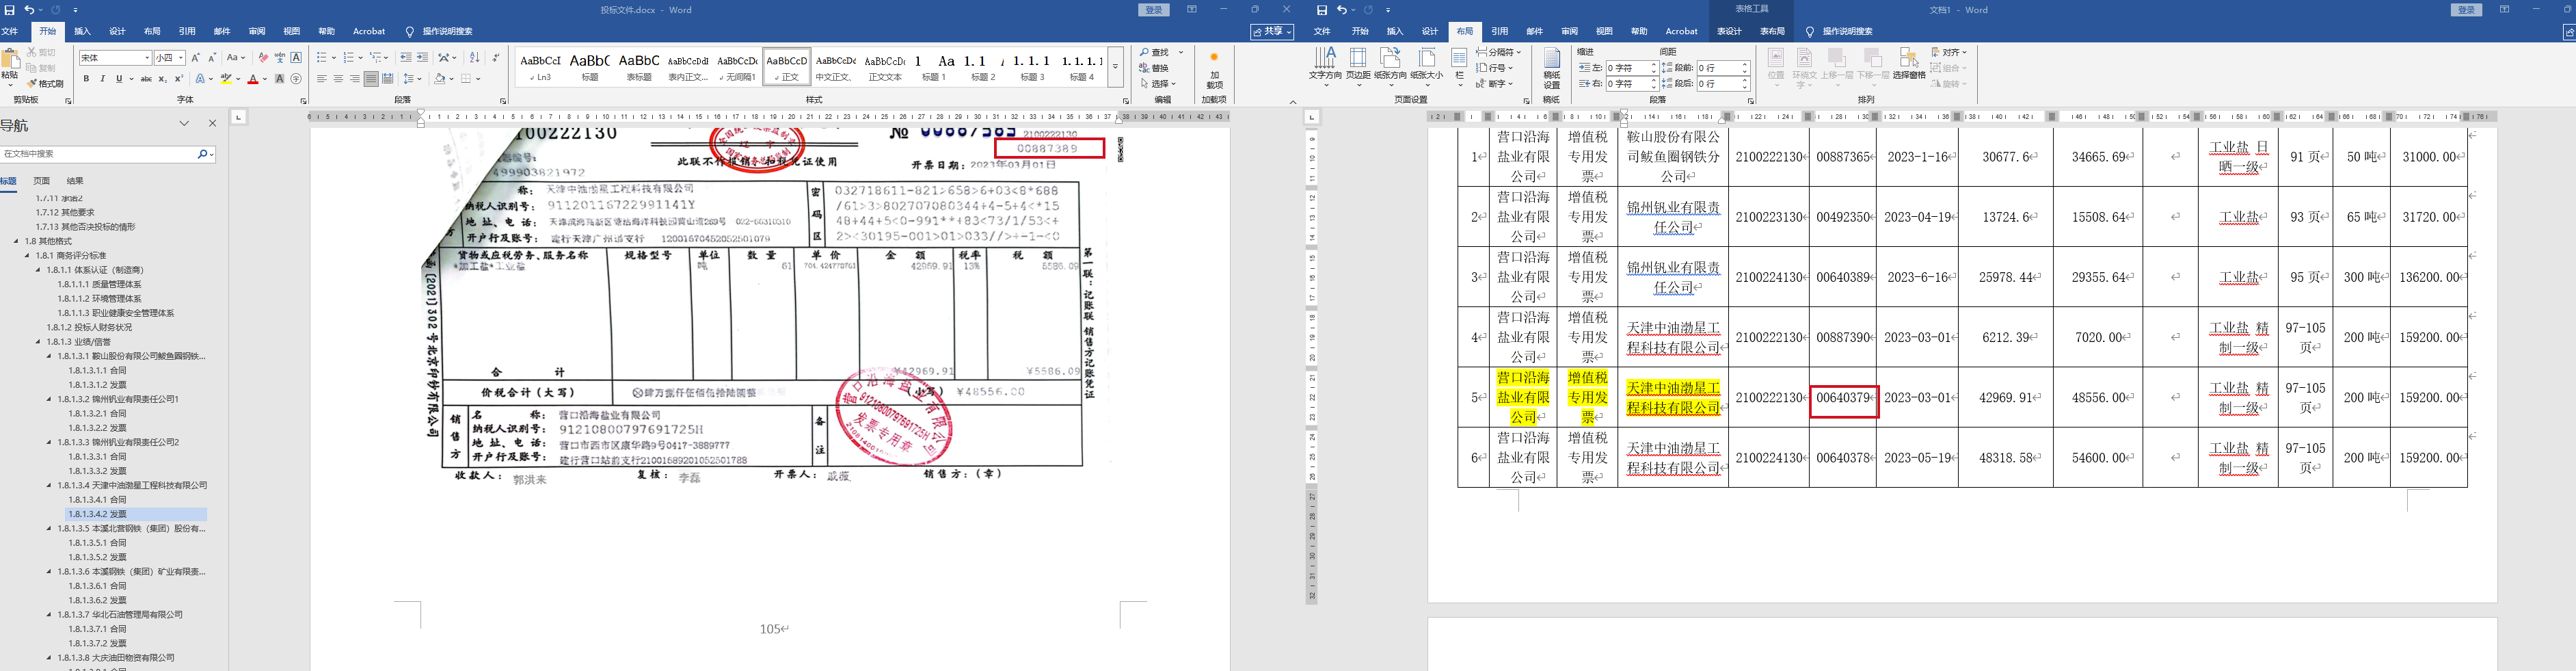Open 插入 tab in left Word window
2576x671 pixels.
click(82, 32)
